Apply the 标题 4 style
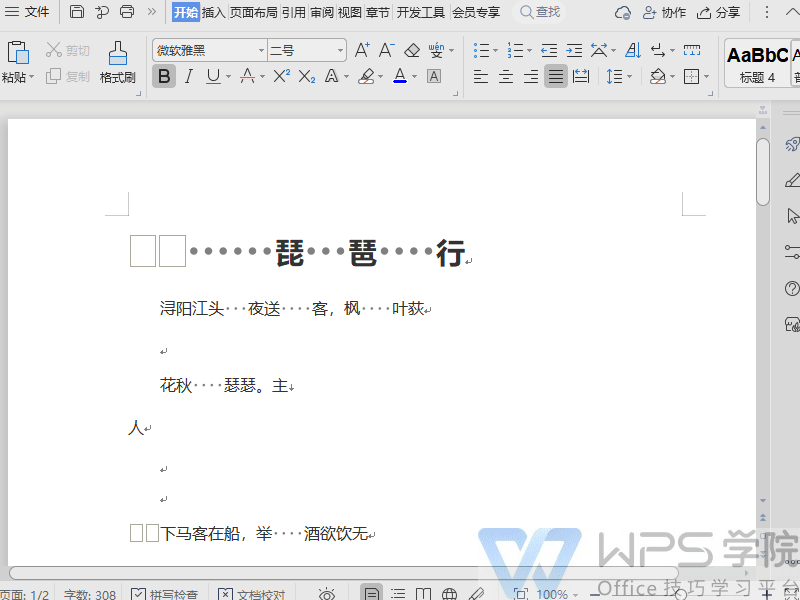The height and width of the screenshot is (600, 800). [x=757, y=63]
